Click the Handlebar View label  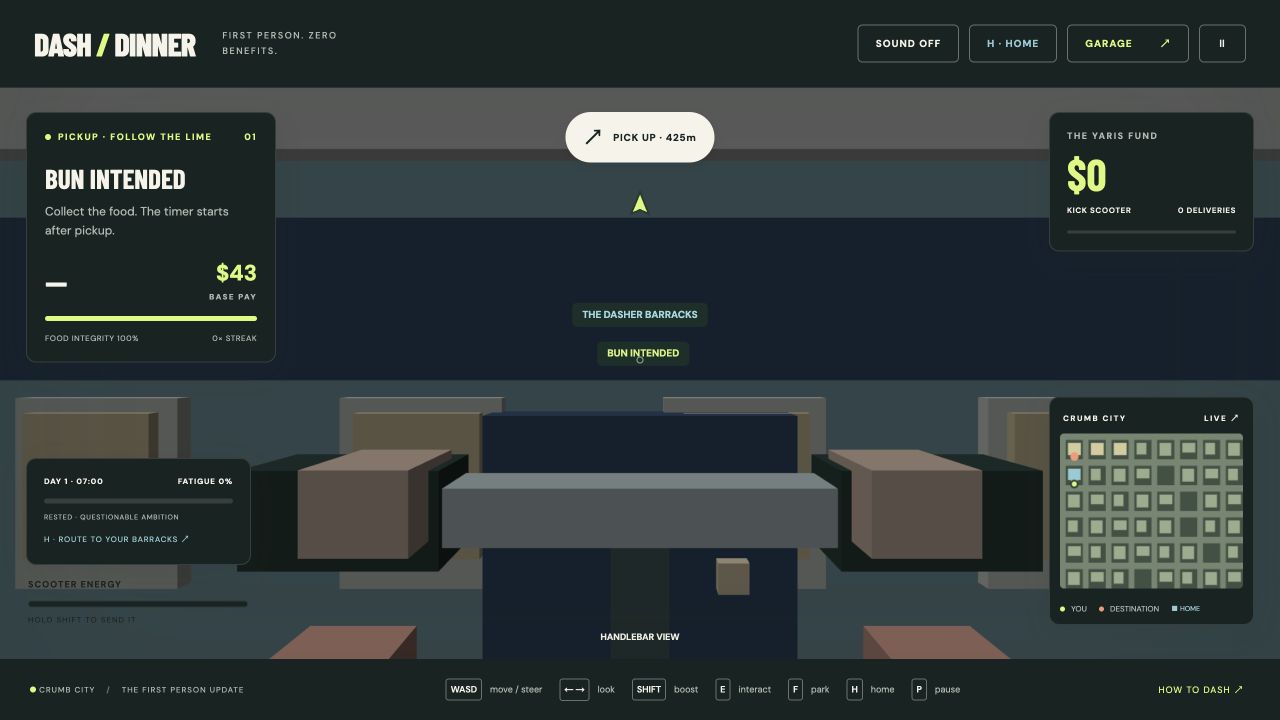(640, 637)
